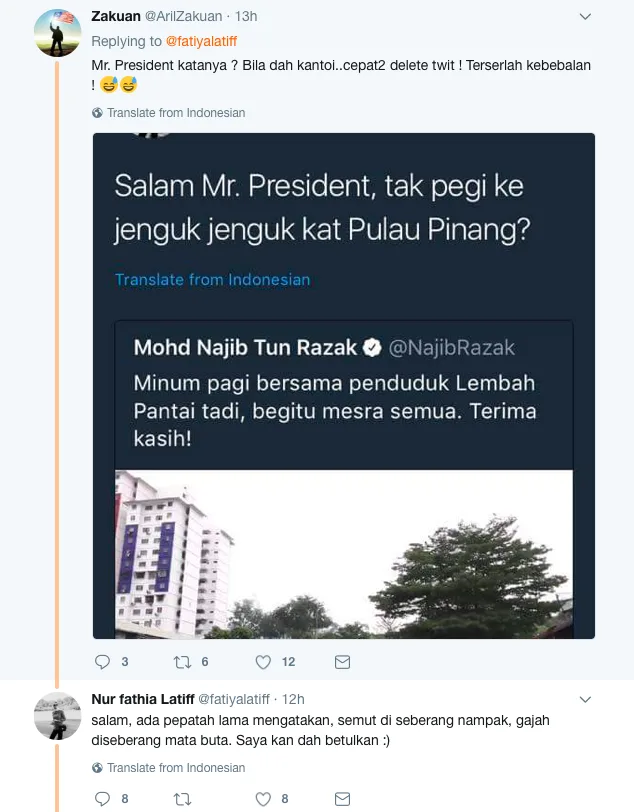This screenshot has height=812, width=634.
Task: Open Zakuan's display name link
Action: (117, 17)
